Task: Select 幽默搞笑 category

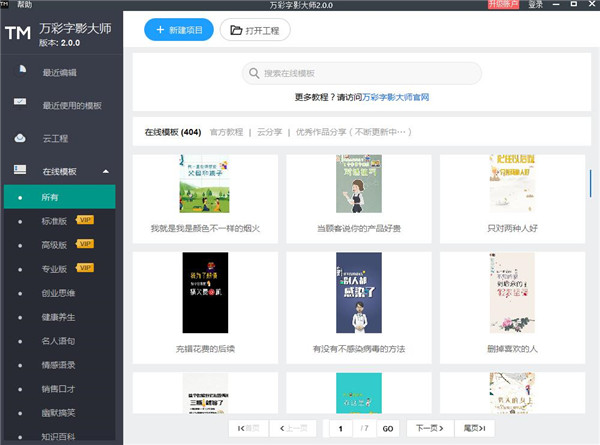Action: (58, 413)
